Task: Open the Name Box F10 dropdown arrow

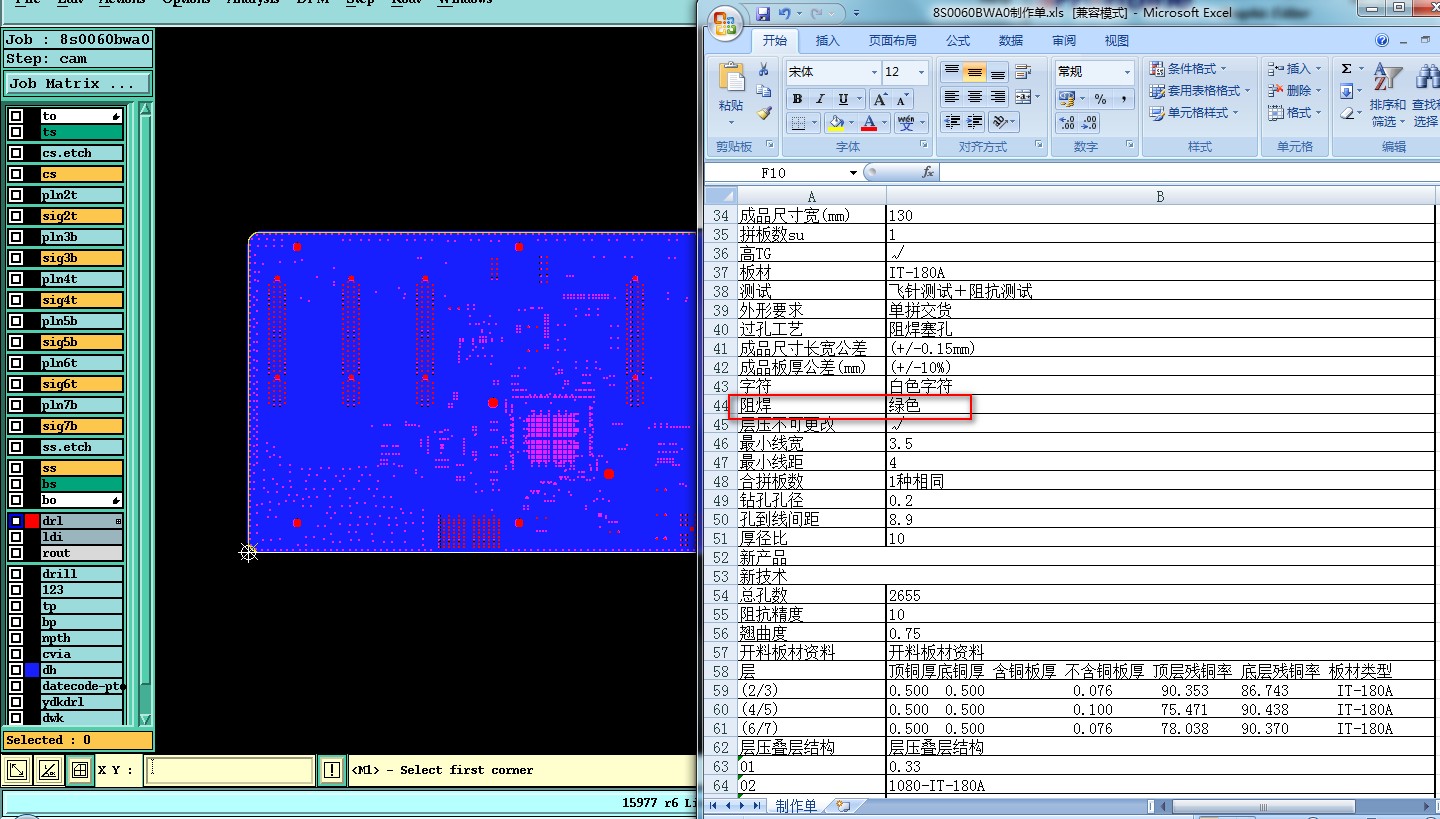Action: pos(853,172)
